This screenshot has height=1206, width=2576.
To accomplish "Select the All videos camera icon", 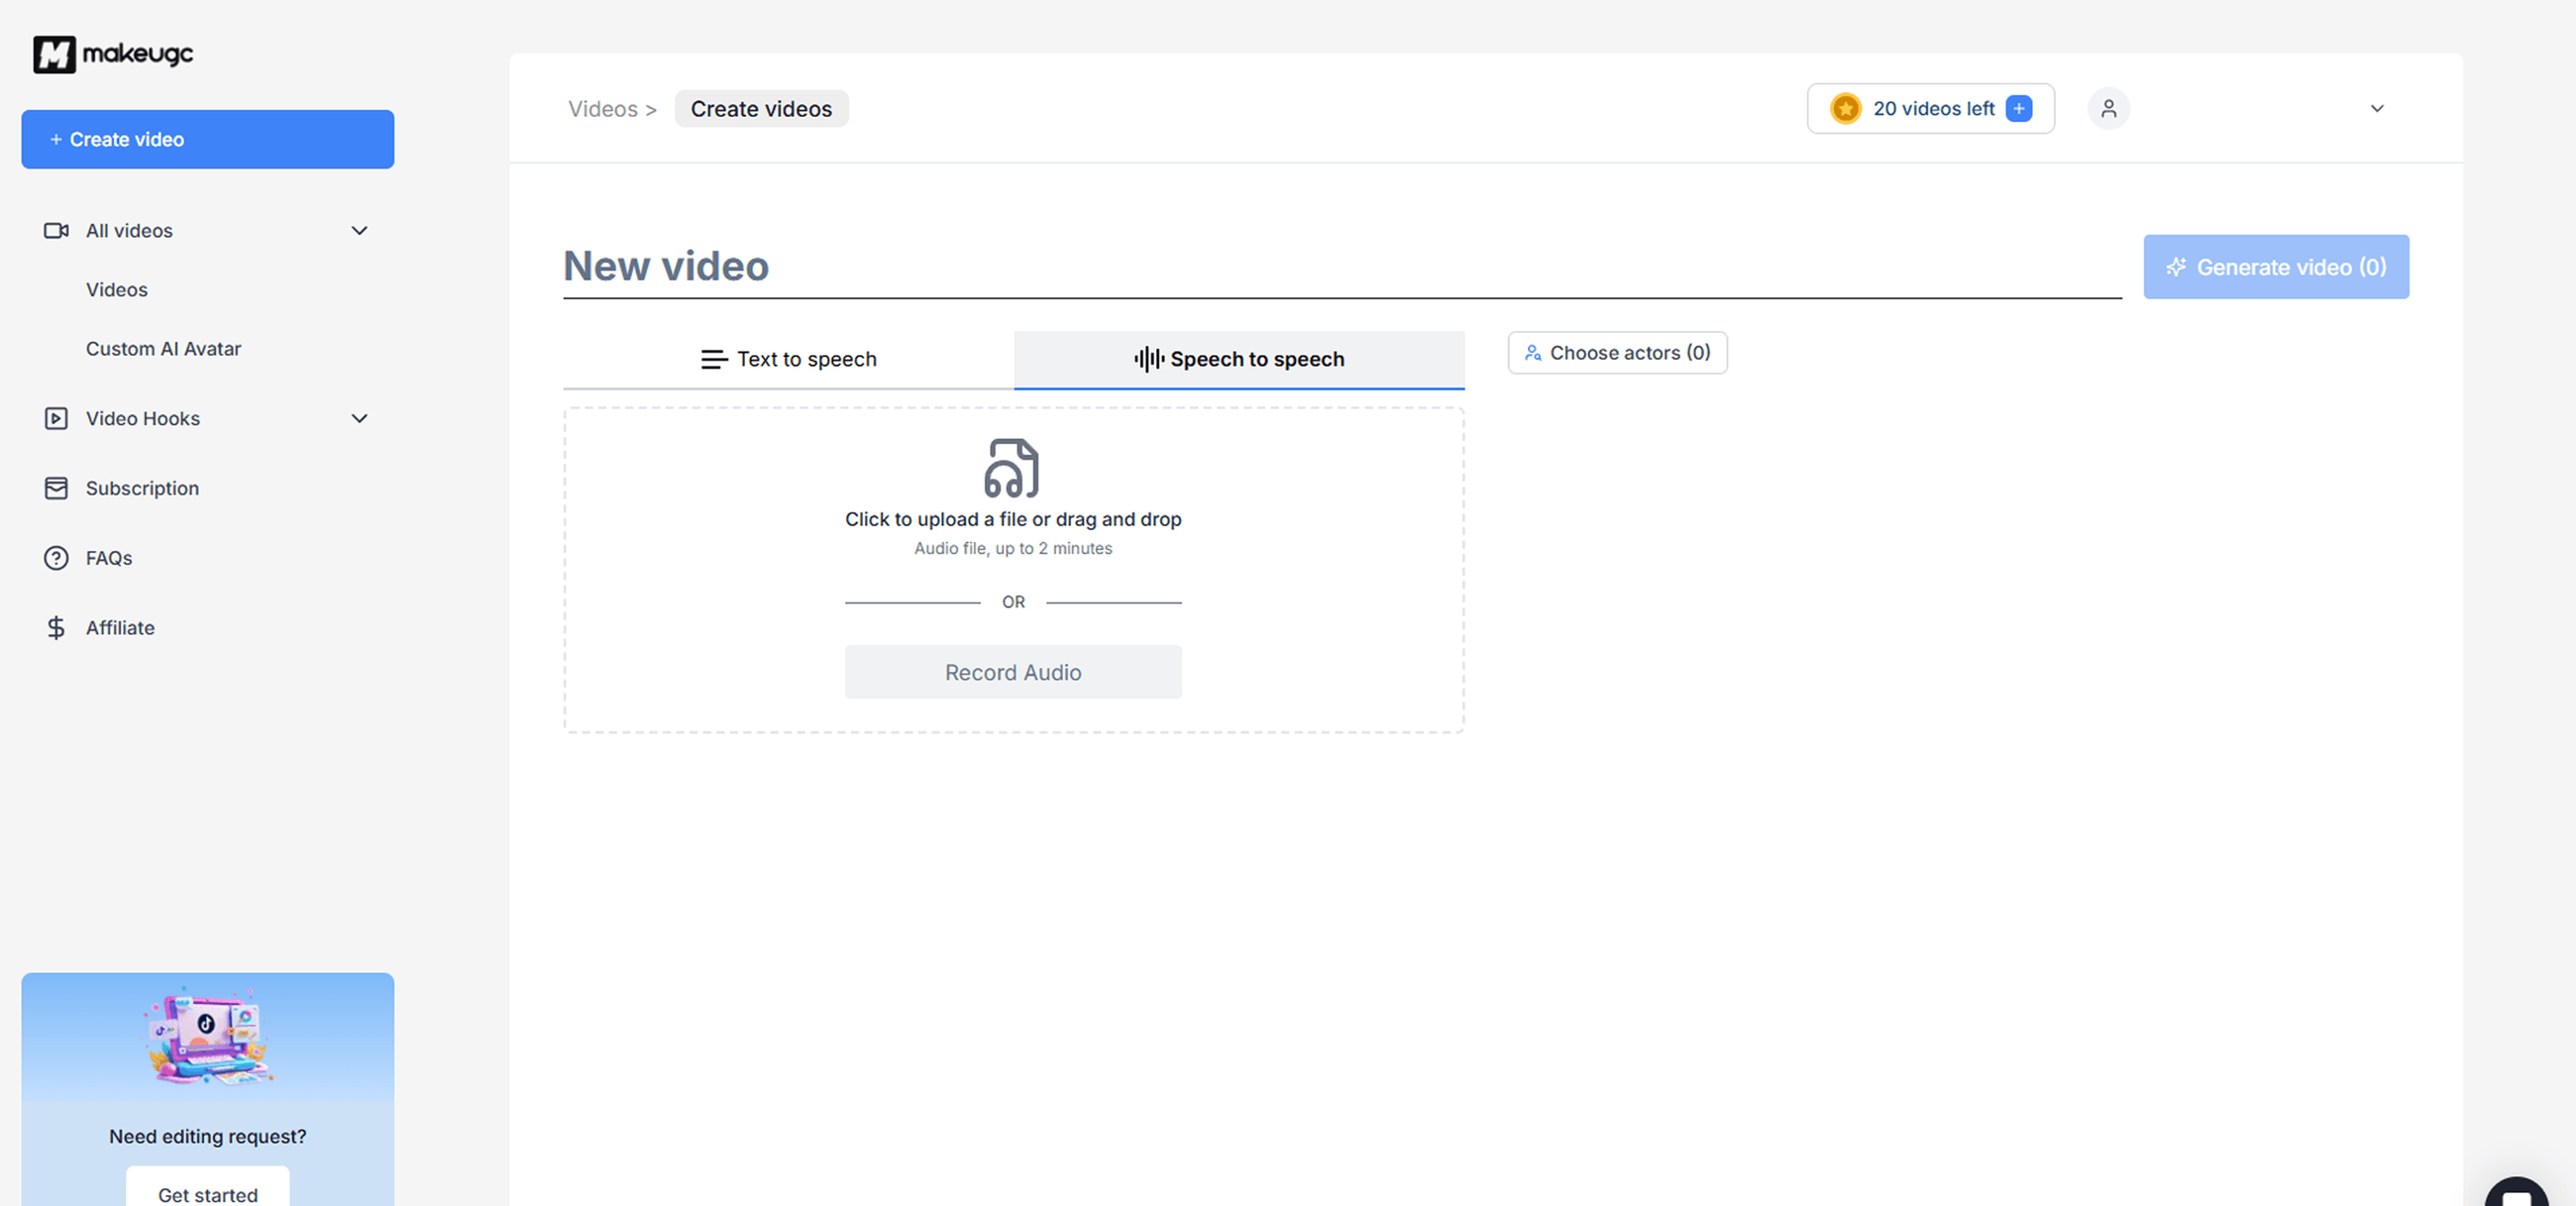I will 56,230.
